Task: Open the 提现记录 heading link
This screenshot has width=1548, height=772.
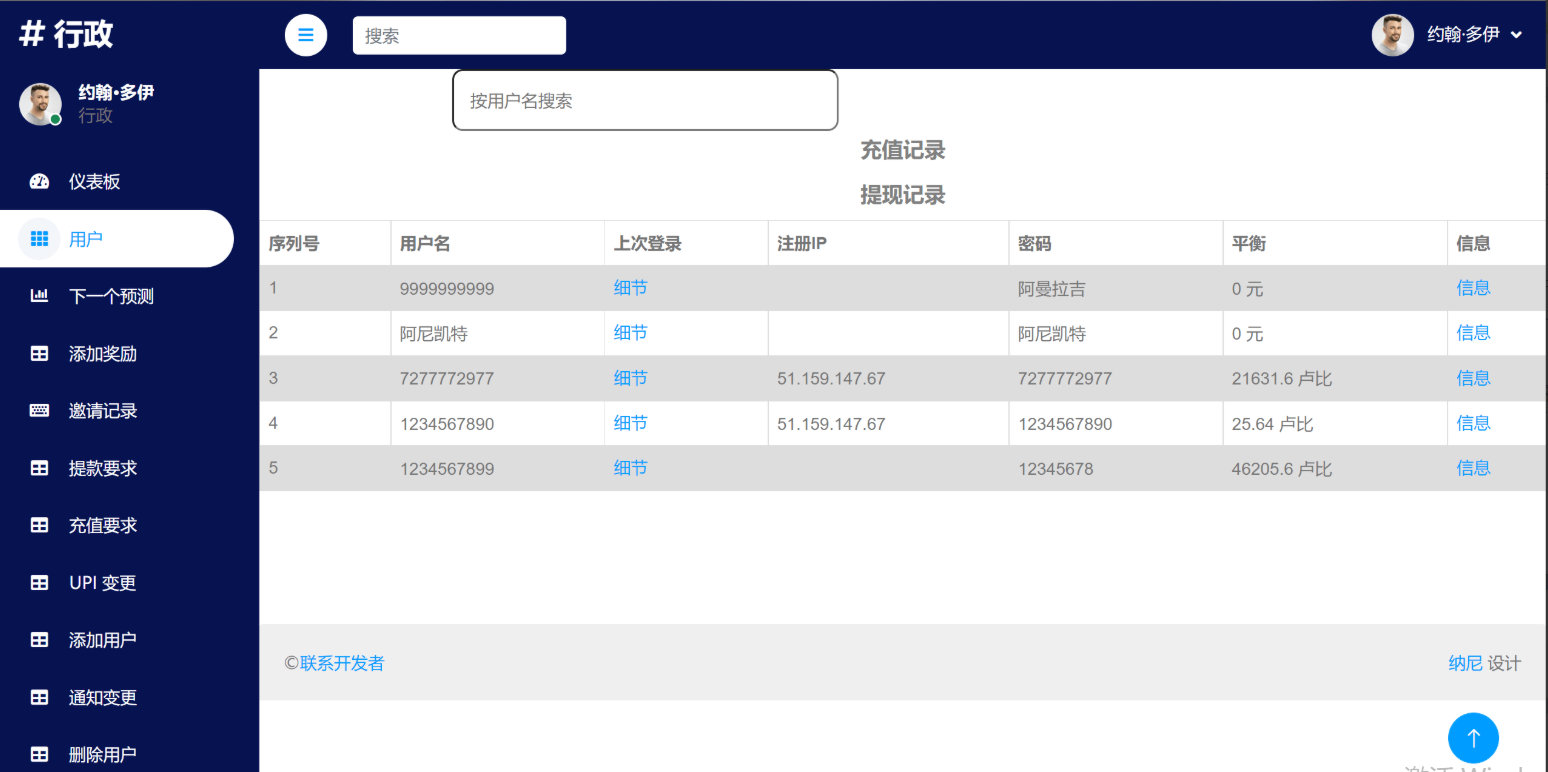Action: point(903,195)
